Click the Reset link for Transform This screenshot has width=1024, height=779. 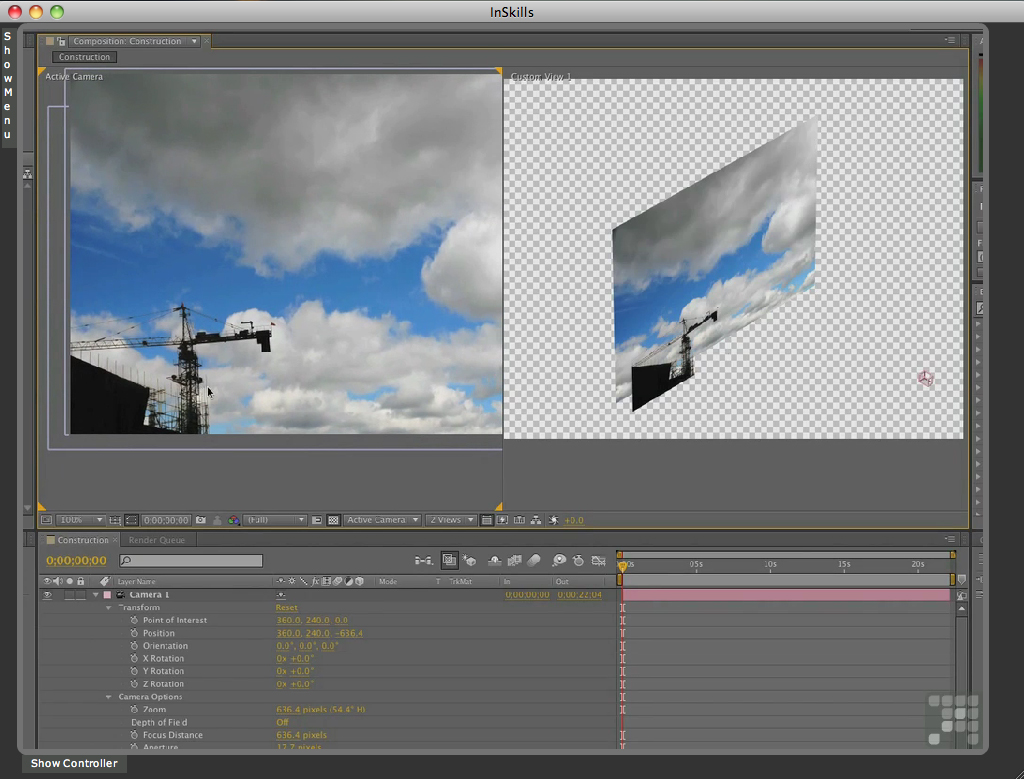click(x=287, y=607)
